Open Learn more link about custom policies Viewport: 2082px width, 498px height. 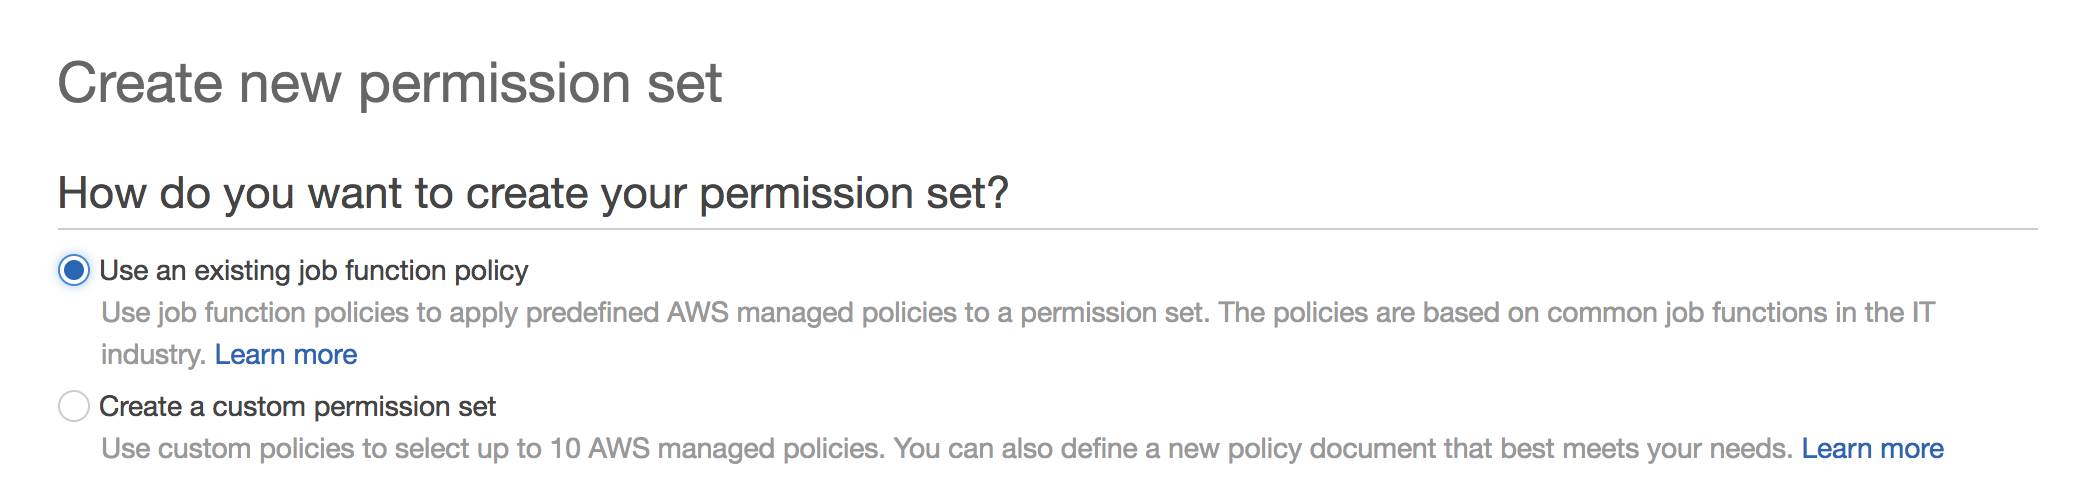pos(1872,449)
